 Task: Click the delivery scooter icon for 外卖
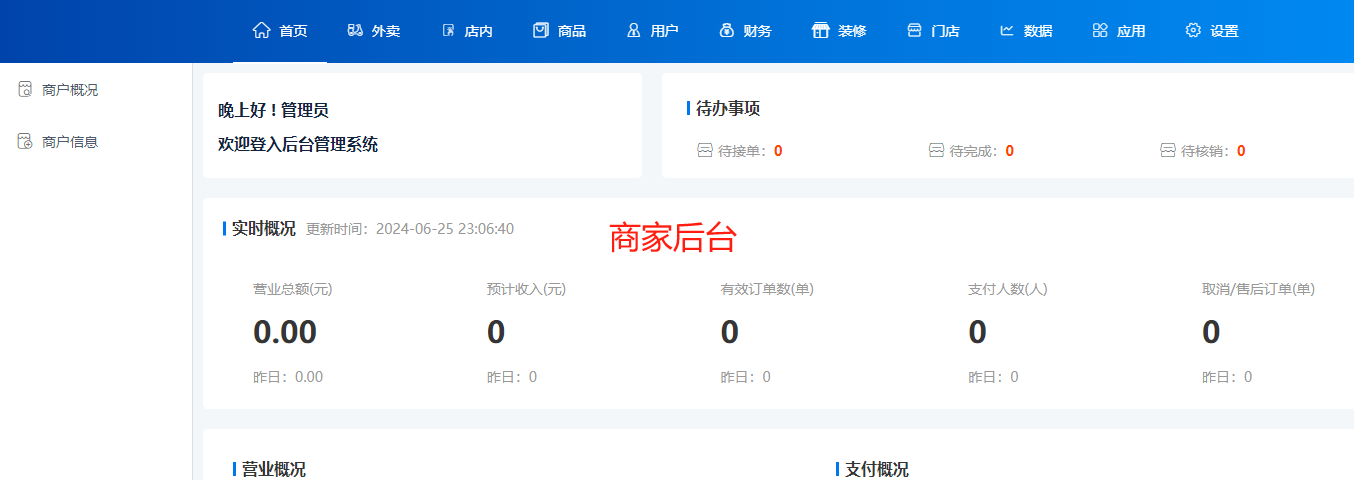[x=355, y=30]
